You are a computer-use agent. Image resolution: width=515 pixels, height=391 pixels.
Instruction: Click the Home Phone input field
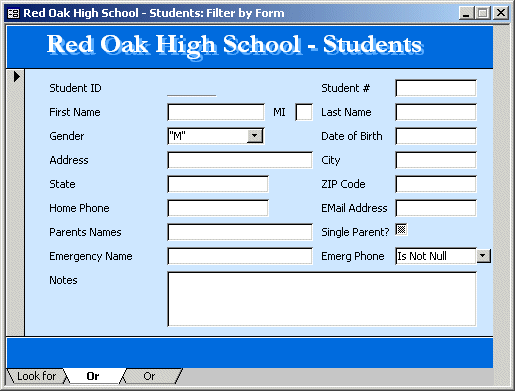(218, 208)
